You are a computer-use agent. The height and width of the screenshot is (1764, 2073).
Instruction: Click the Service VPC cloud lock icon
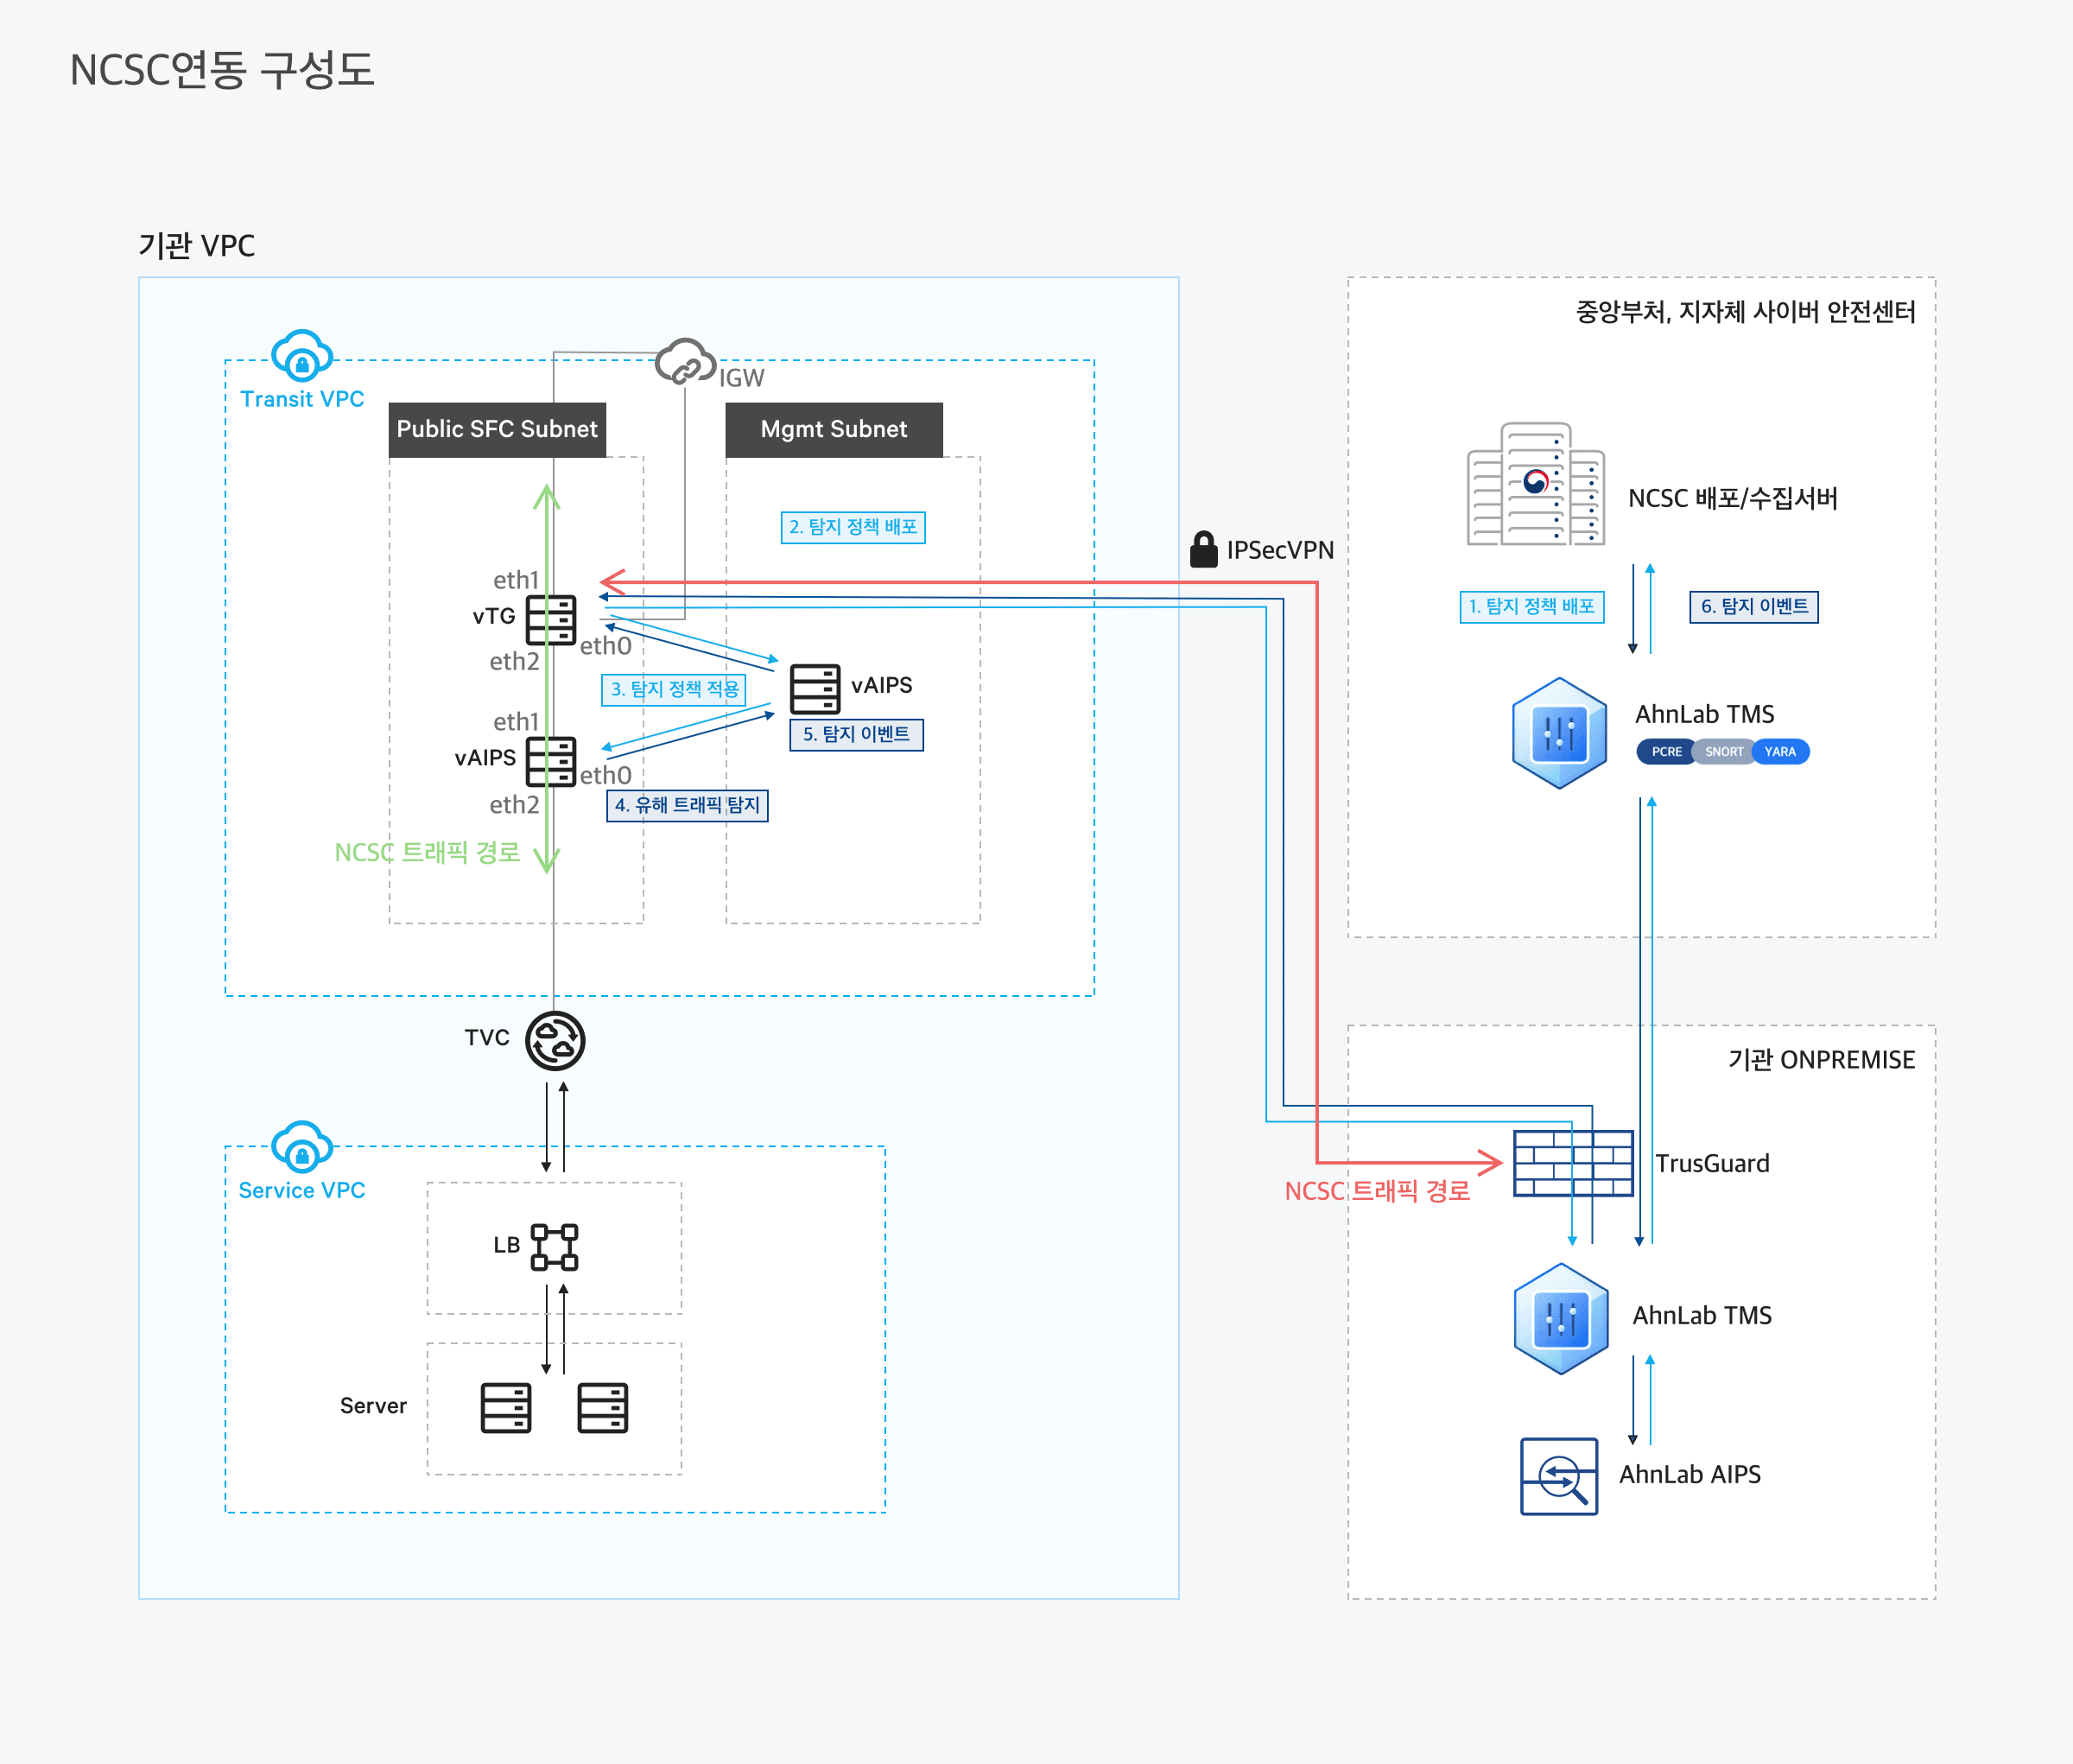click(x=301, y=1148)
